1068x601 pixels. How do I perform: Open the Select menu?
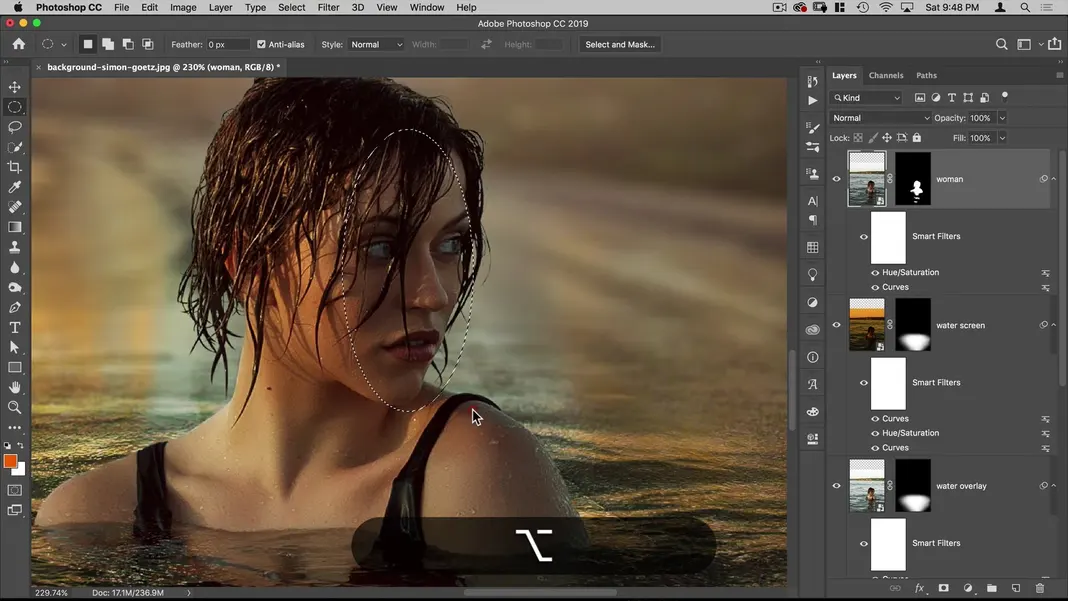click(292, 7)
